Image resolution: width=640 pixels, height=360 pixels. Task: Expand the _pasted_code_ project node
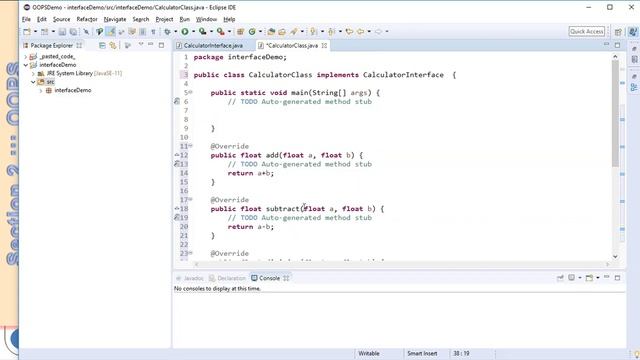[x=26, y=57]
